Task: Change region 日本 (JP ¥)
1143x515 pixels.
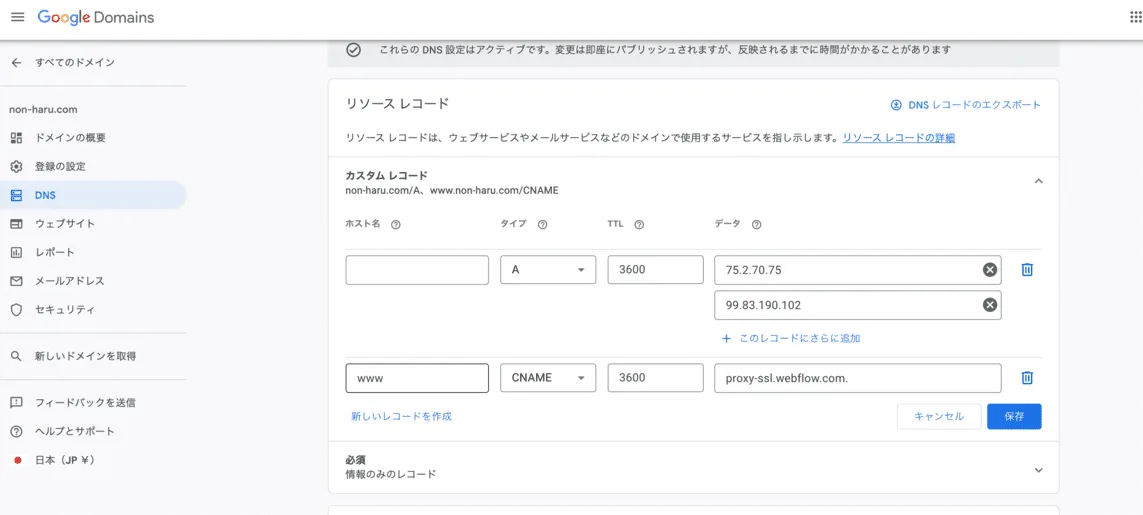Action: [x=93, y=460]
